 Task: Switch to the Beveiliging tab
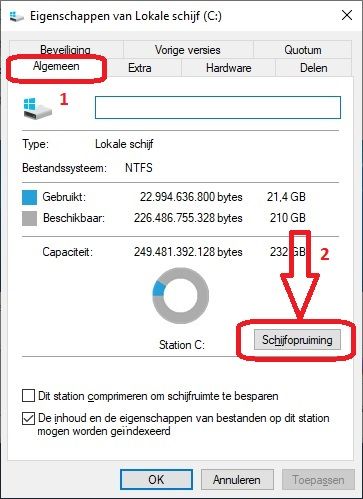pyautogui.click(x=66, y=50)
